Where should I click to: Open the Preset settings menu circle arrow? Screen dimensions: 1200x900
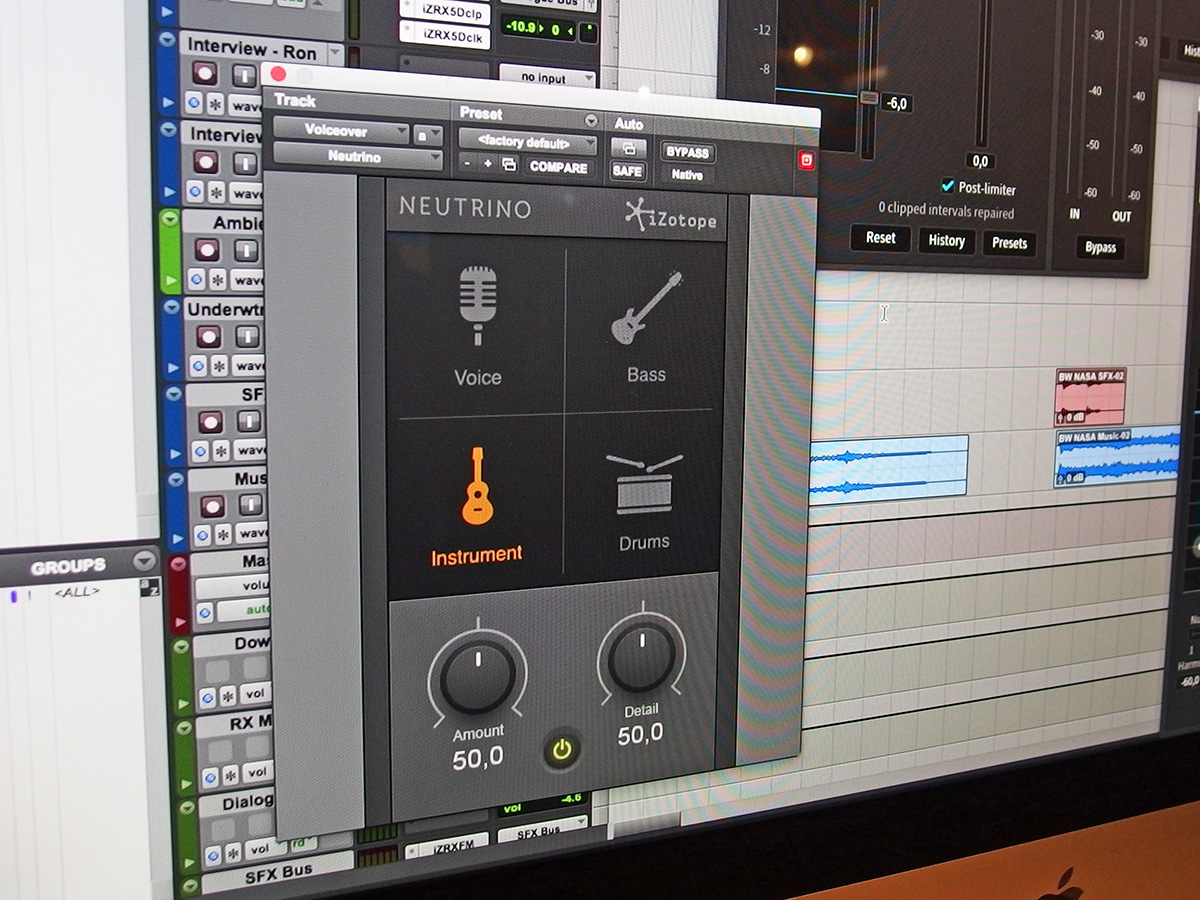coord(590,120)
